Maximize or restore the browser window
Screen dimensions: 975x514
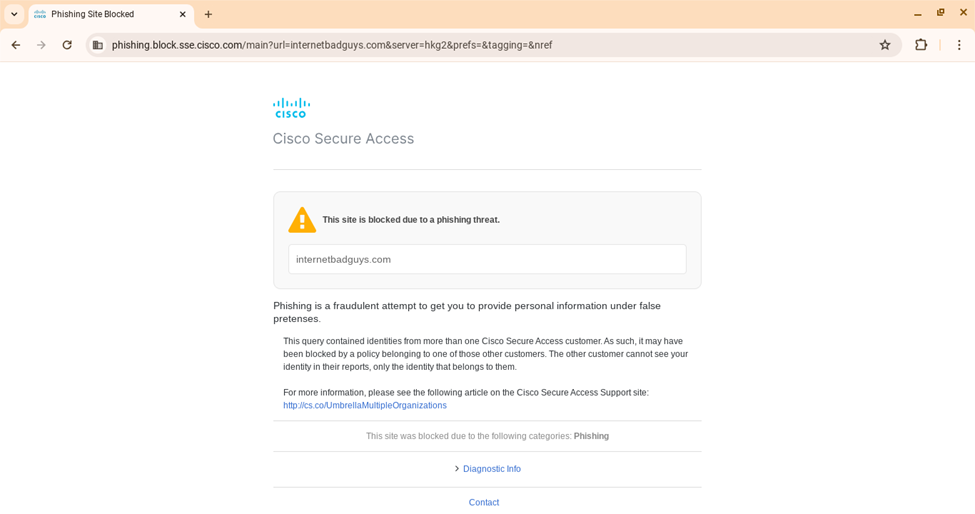coord(940,12)
